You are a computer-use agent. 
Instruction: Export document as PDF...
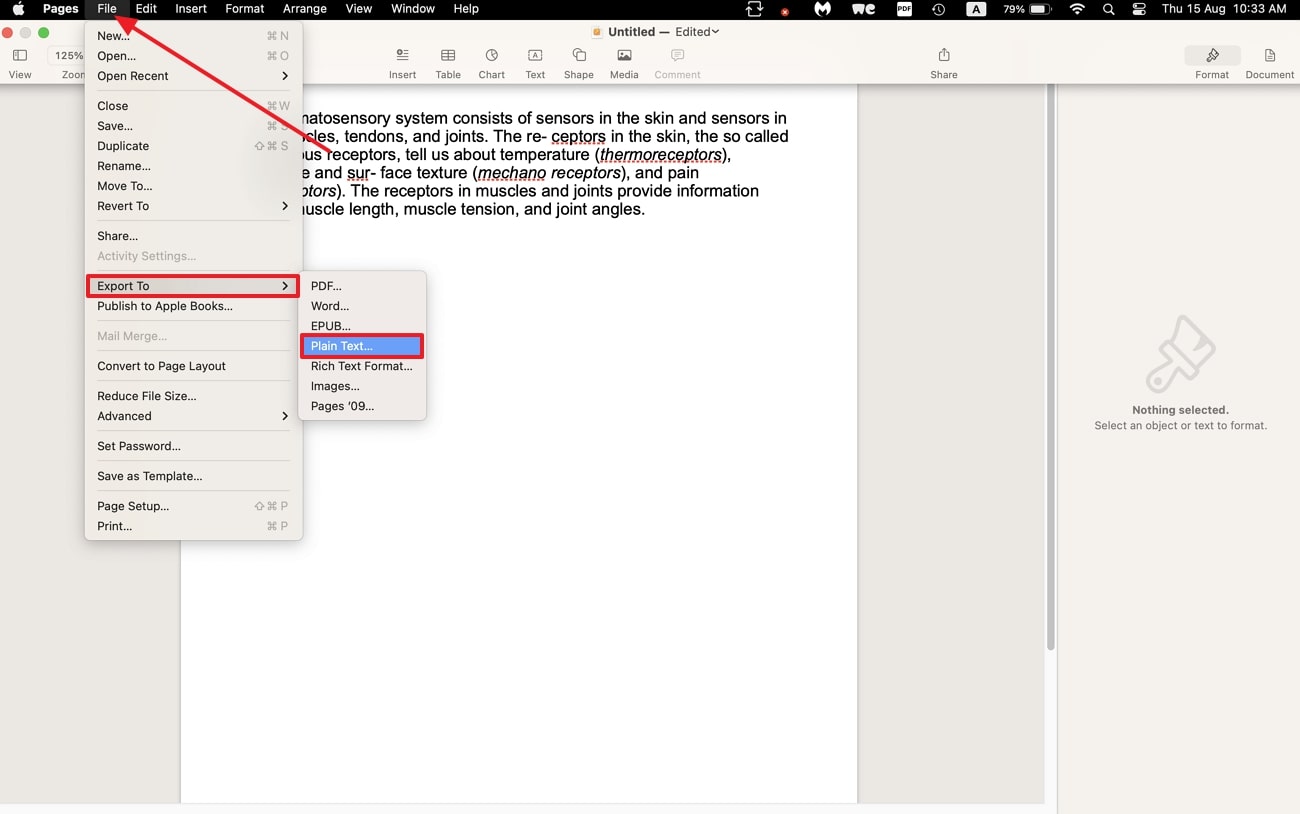point(362,286)
